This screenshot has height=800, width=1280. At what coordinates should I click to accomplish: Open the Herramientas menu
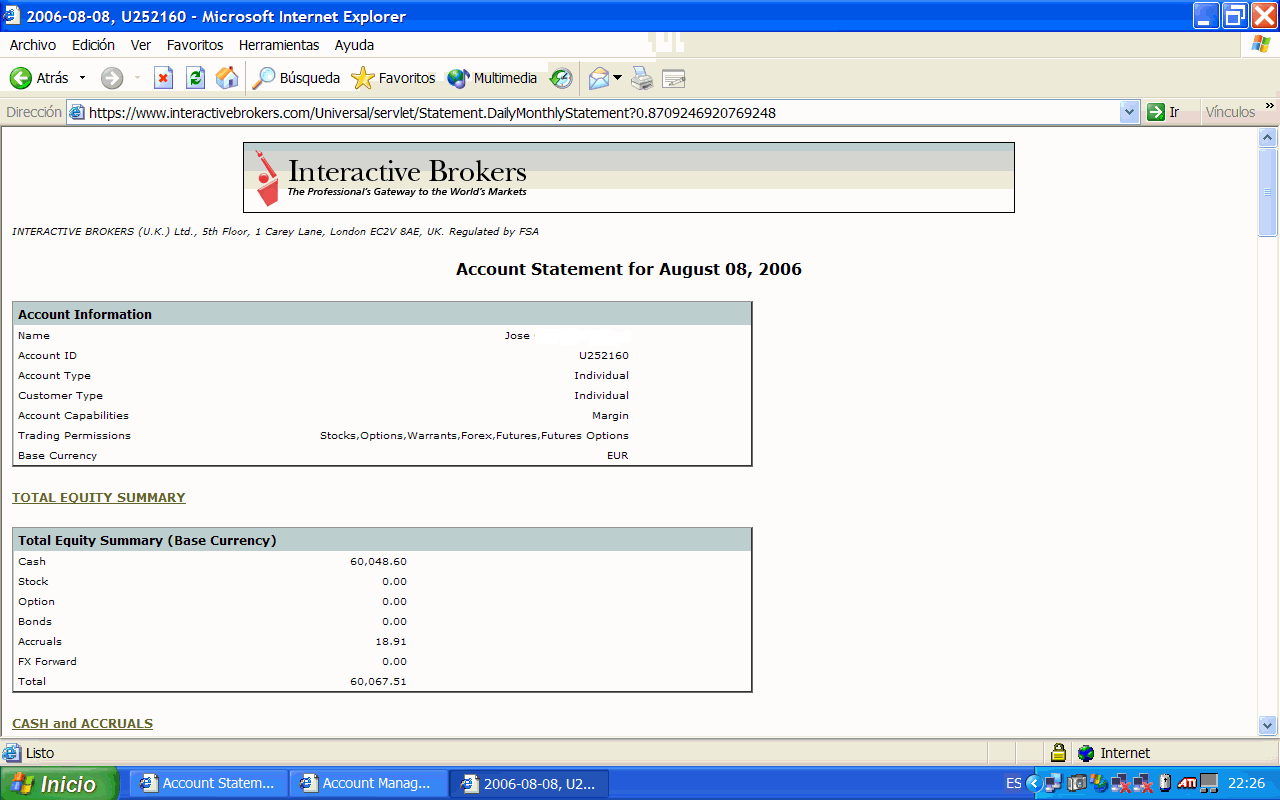(279, 45)
